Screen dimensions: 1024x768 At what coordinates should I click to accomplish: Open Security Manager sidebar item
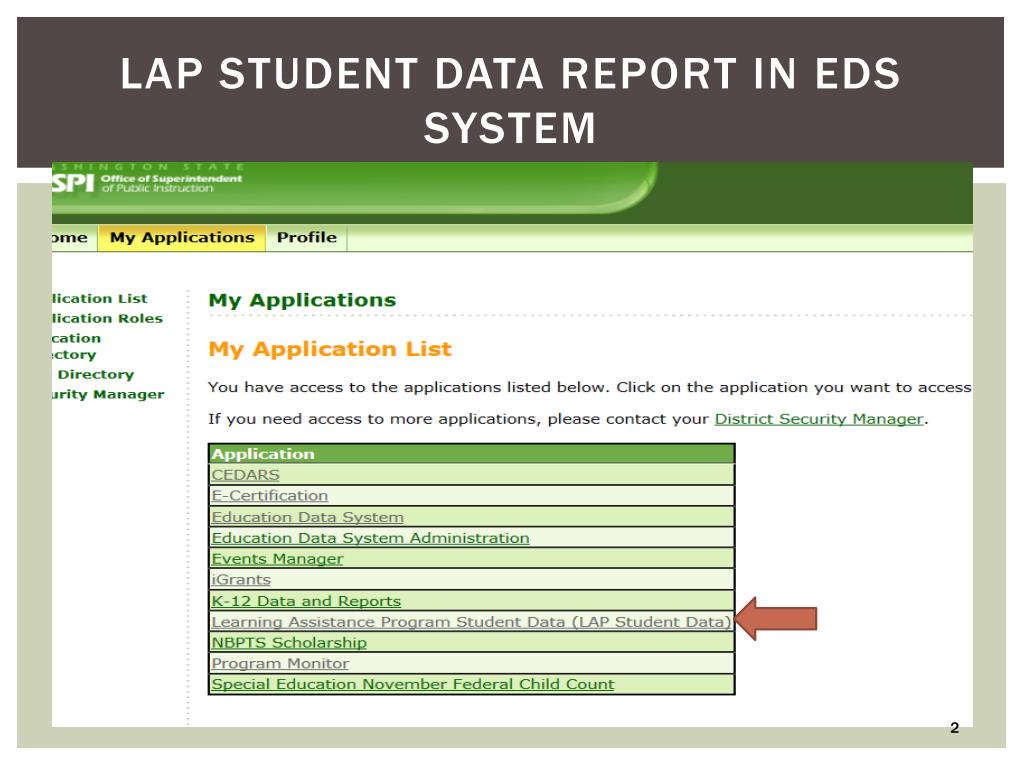108,394
